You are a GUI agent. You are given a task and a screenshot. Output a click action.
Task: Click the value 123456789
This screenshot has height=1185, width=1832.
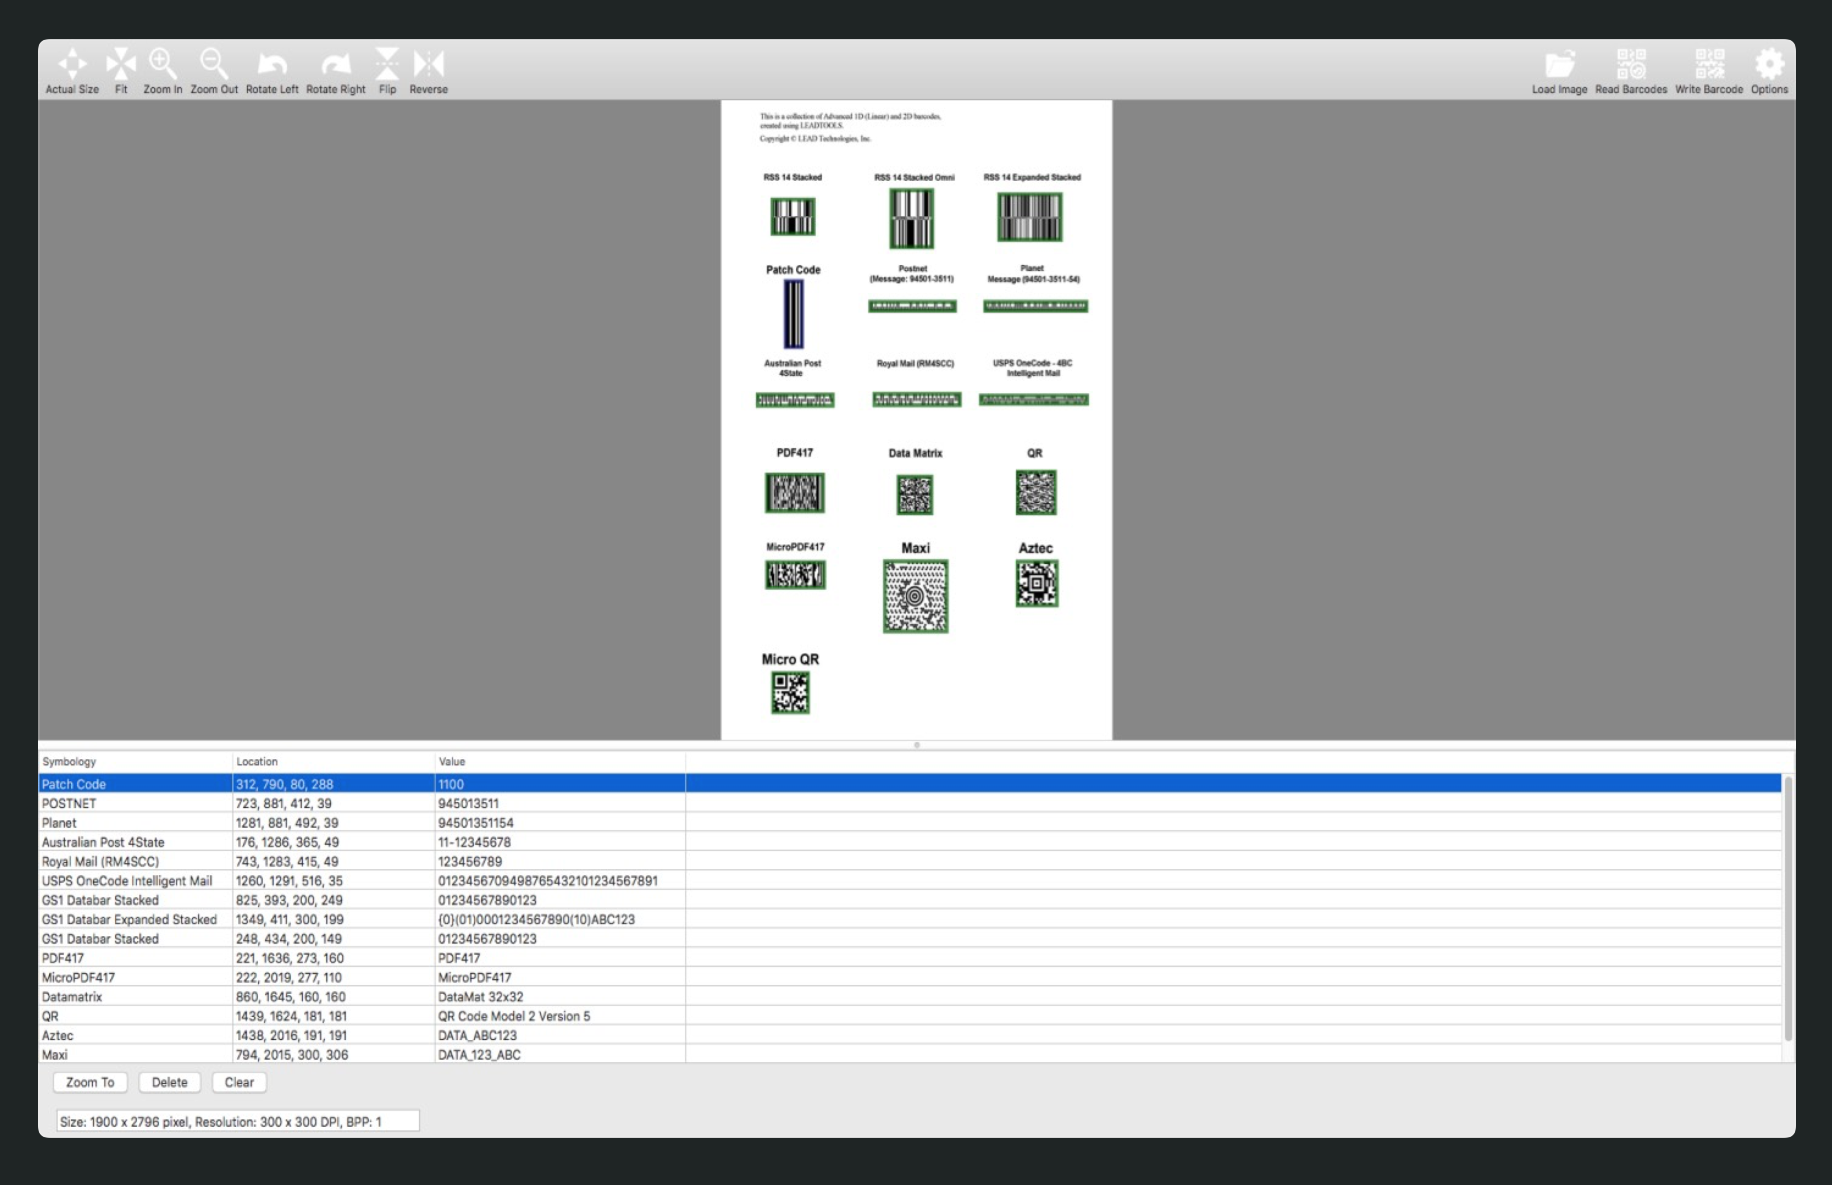(470, 861)
